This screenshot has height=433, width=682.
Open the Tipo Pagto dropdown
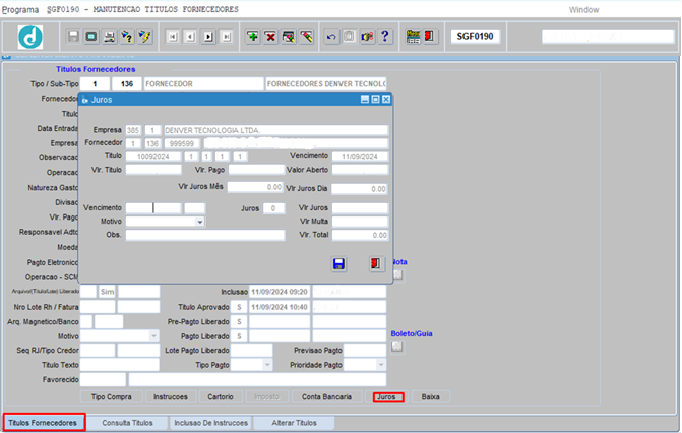pos(267,365)
